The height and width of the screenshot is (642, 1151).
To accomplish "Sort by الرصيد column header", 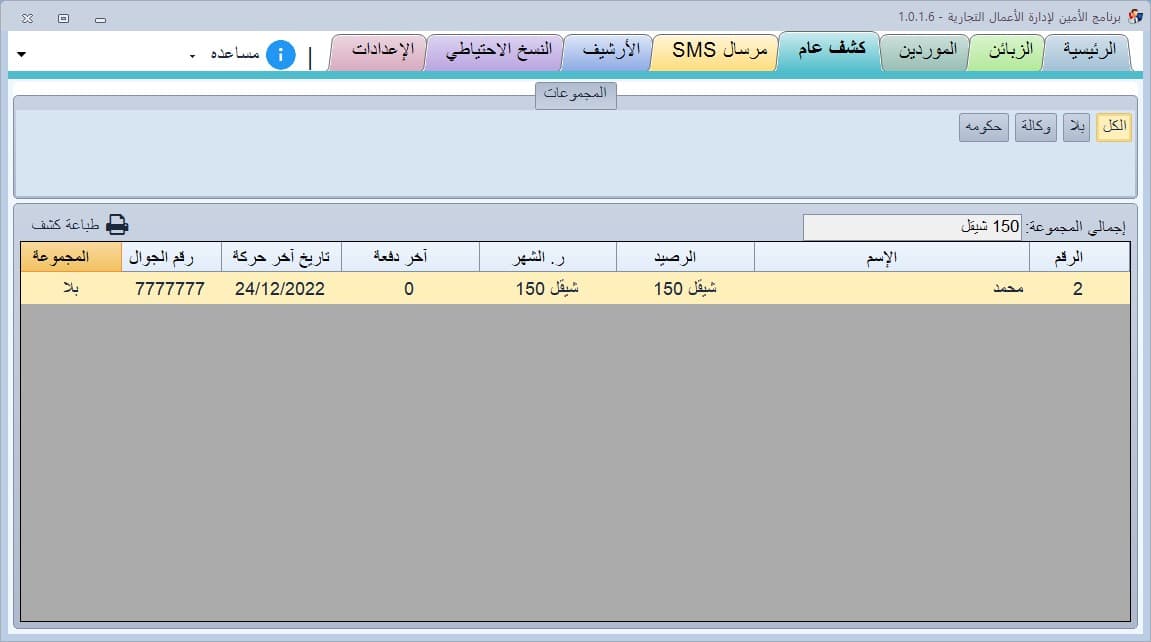I will tap(685, 257).
